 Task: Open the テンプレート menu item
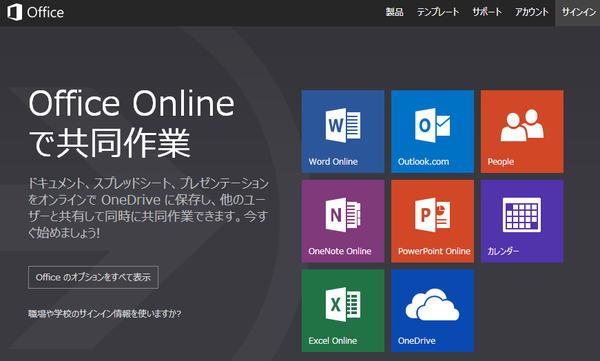coord(438,12)
